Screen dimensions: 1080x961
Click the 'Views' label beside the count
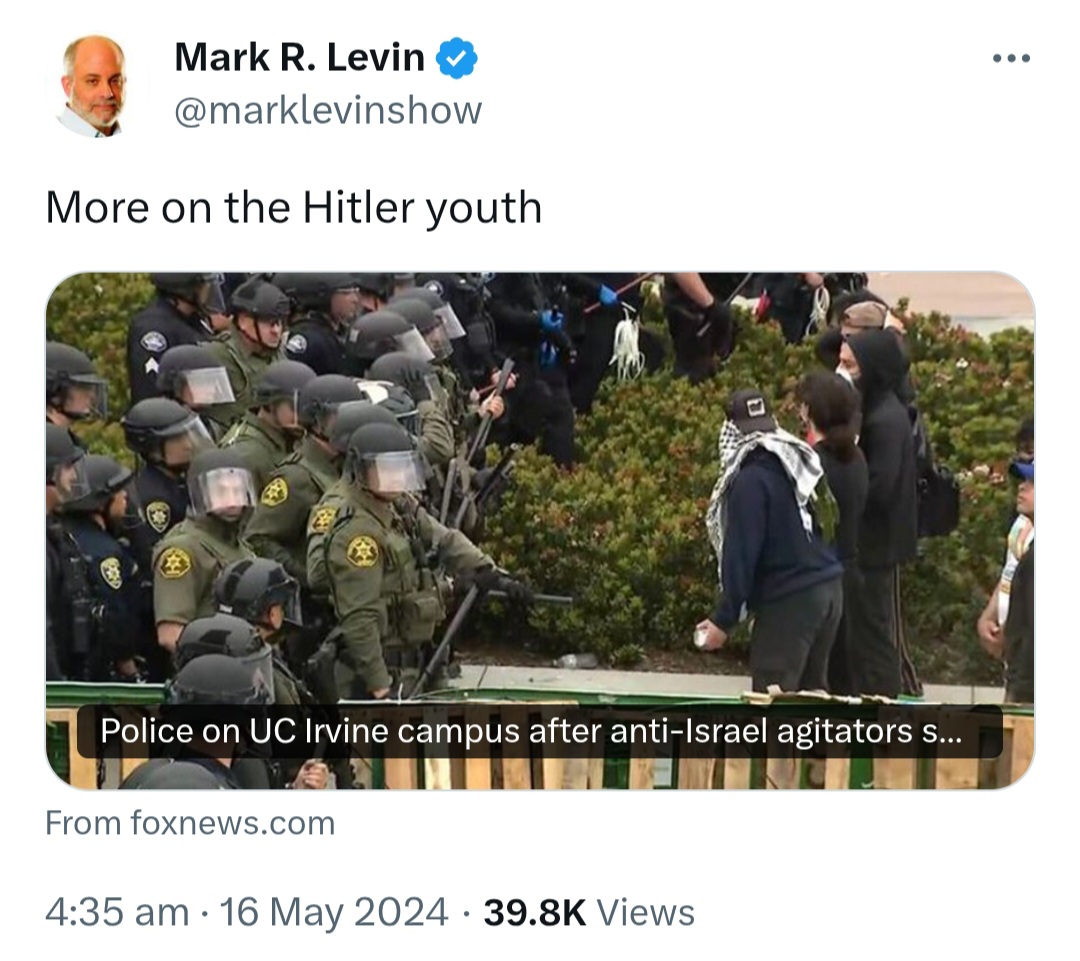click(x=645, y=913)
